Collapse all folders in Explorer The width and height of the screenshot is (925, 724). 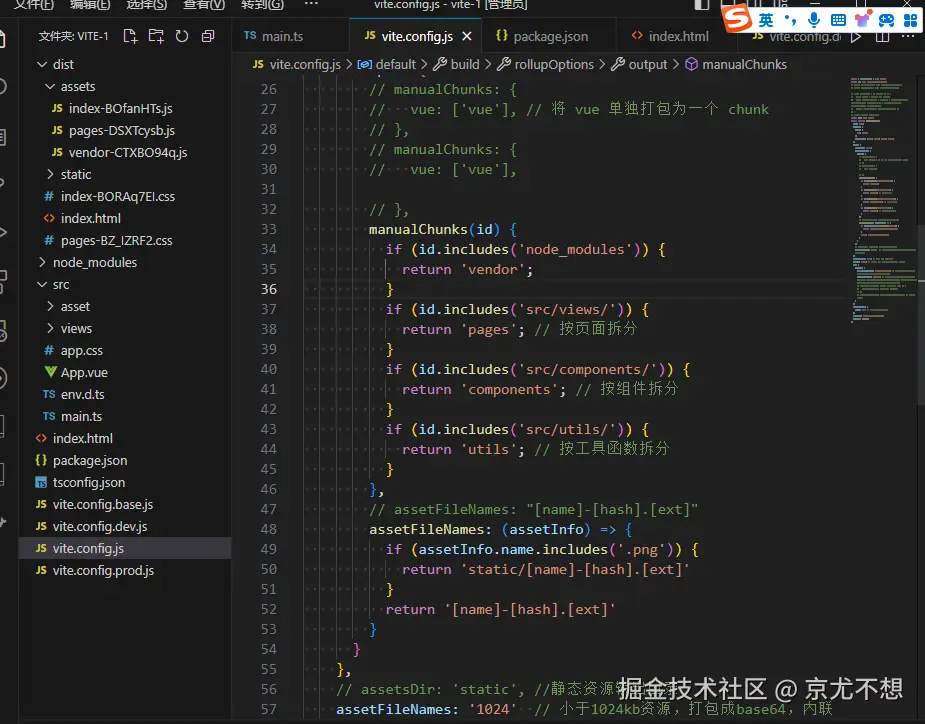point(208,36)
